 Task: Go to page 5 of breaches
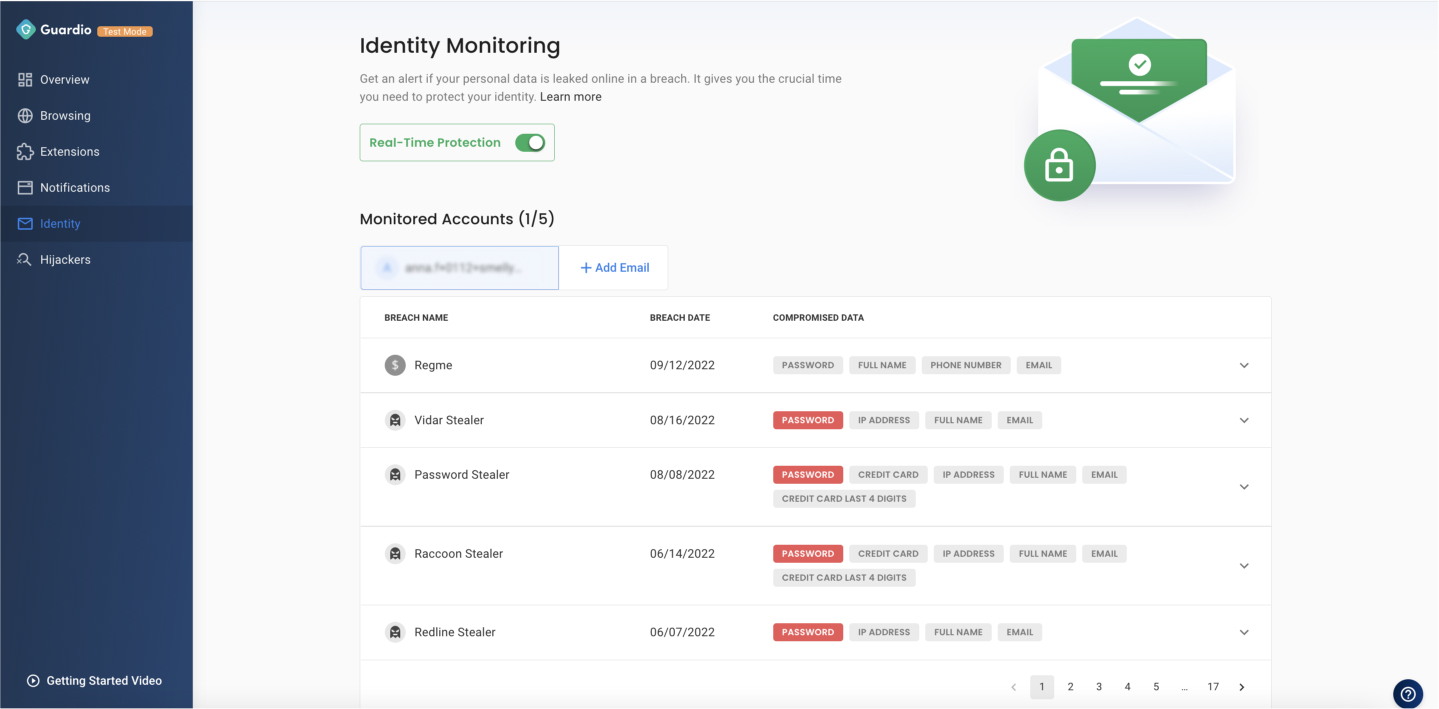[1156, 687]
